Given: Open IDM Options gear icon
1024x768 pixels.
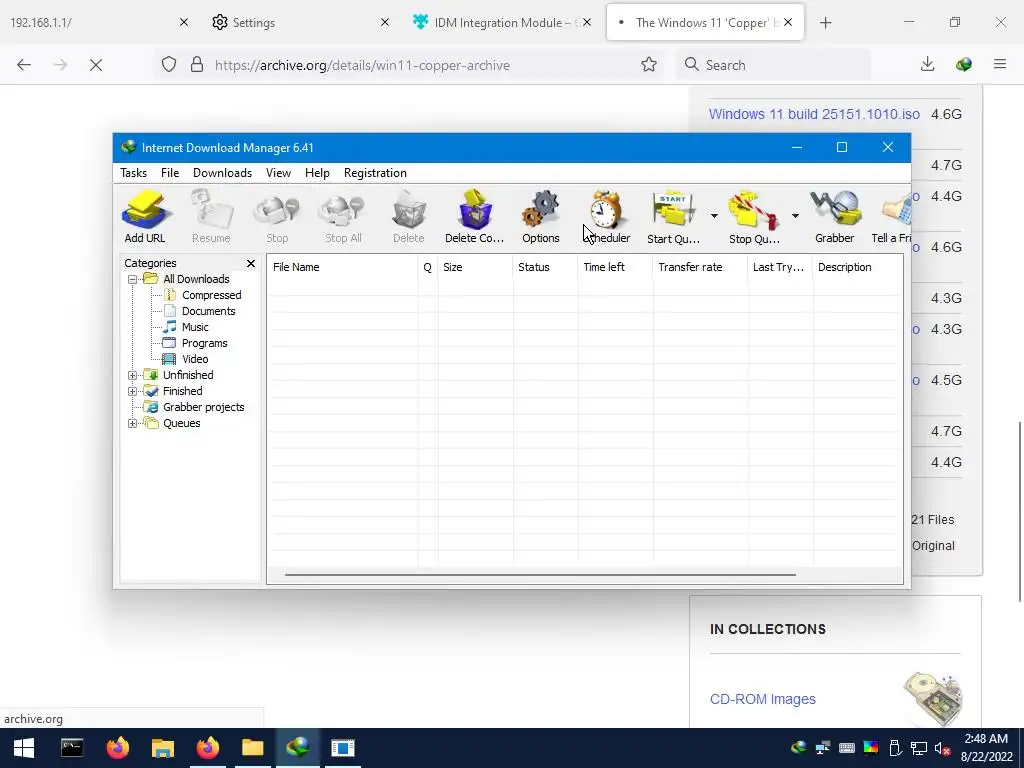Looking at the screenshot, I should click(541, 217).
